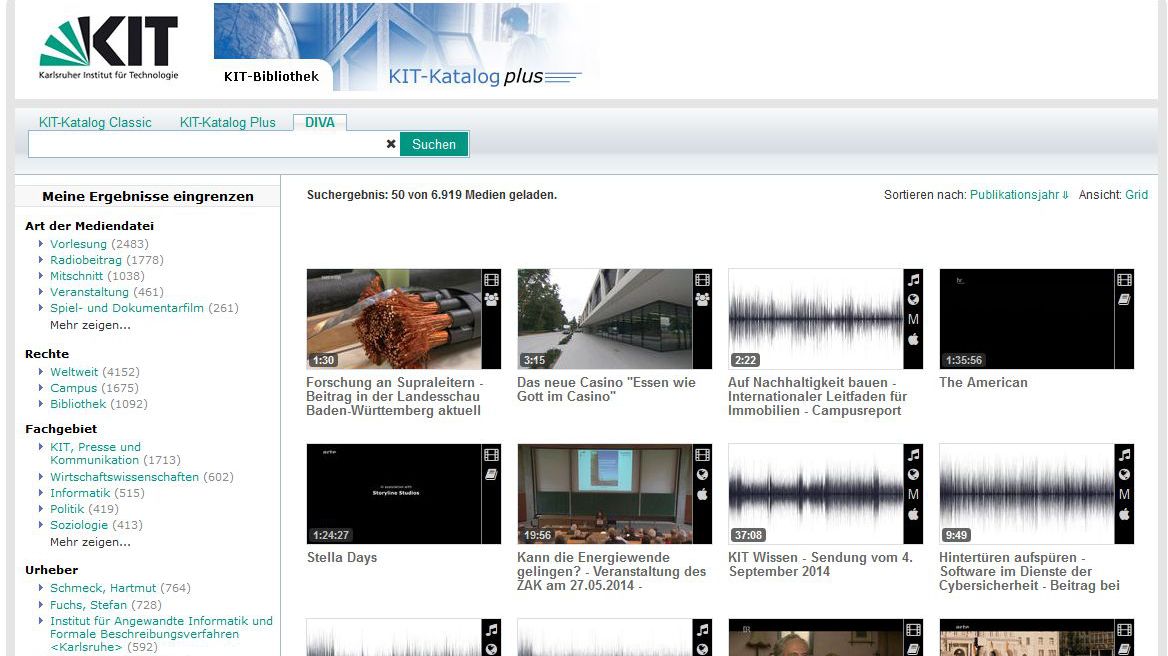Open the Kann die Energiewende gelingen thumbnail
The width and height of the screenshot is (1168, 656).
605,494
